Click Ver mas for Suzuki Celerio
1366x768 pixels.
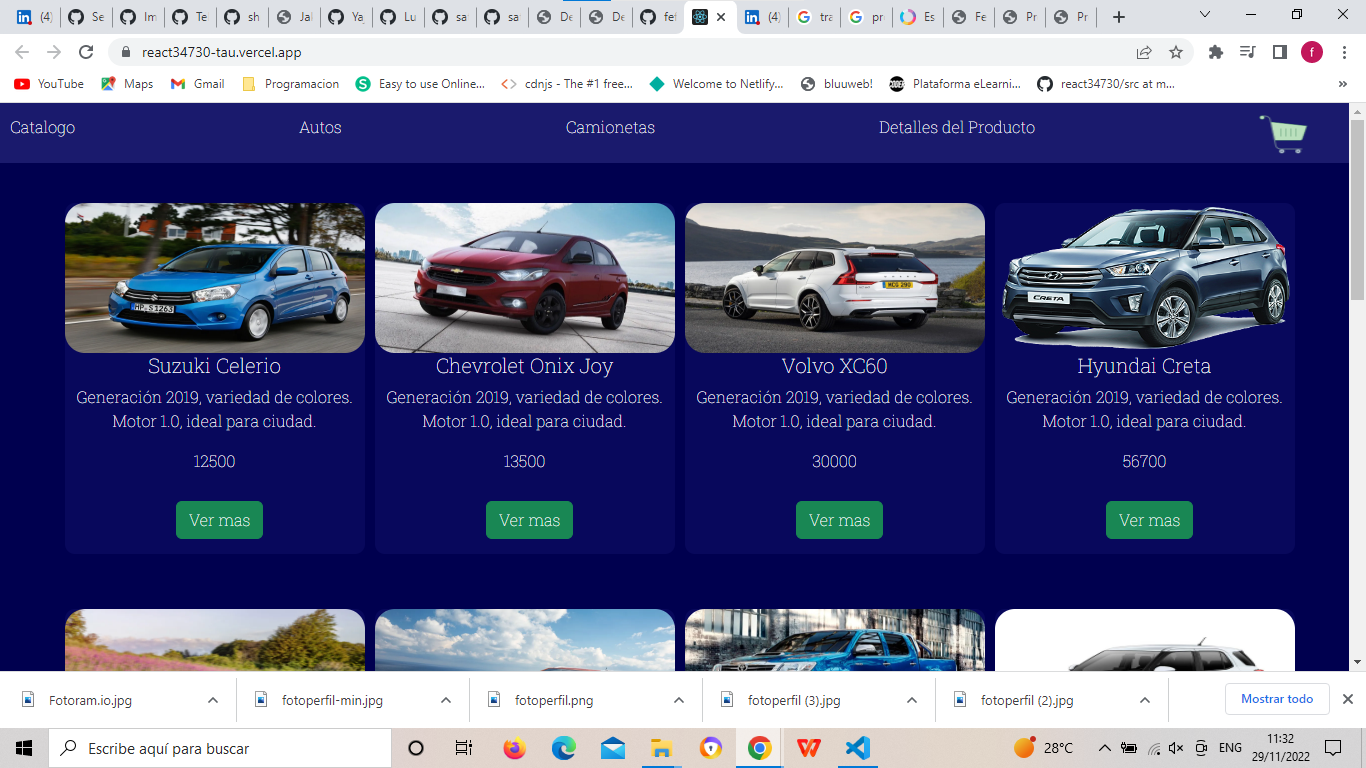(x=219, y=520)
